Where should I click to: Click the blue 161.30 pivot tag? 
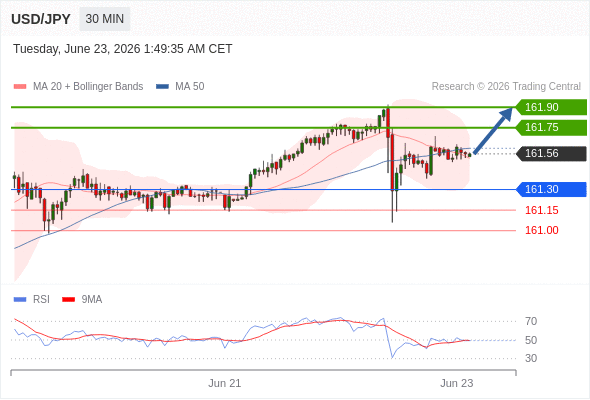tap(551, 189)
